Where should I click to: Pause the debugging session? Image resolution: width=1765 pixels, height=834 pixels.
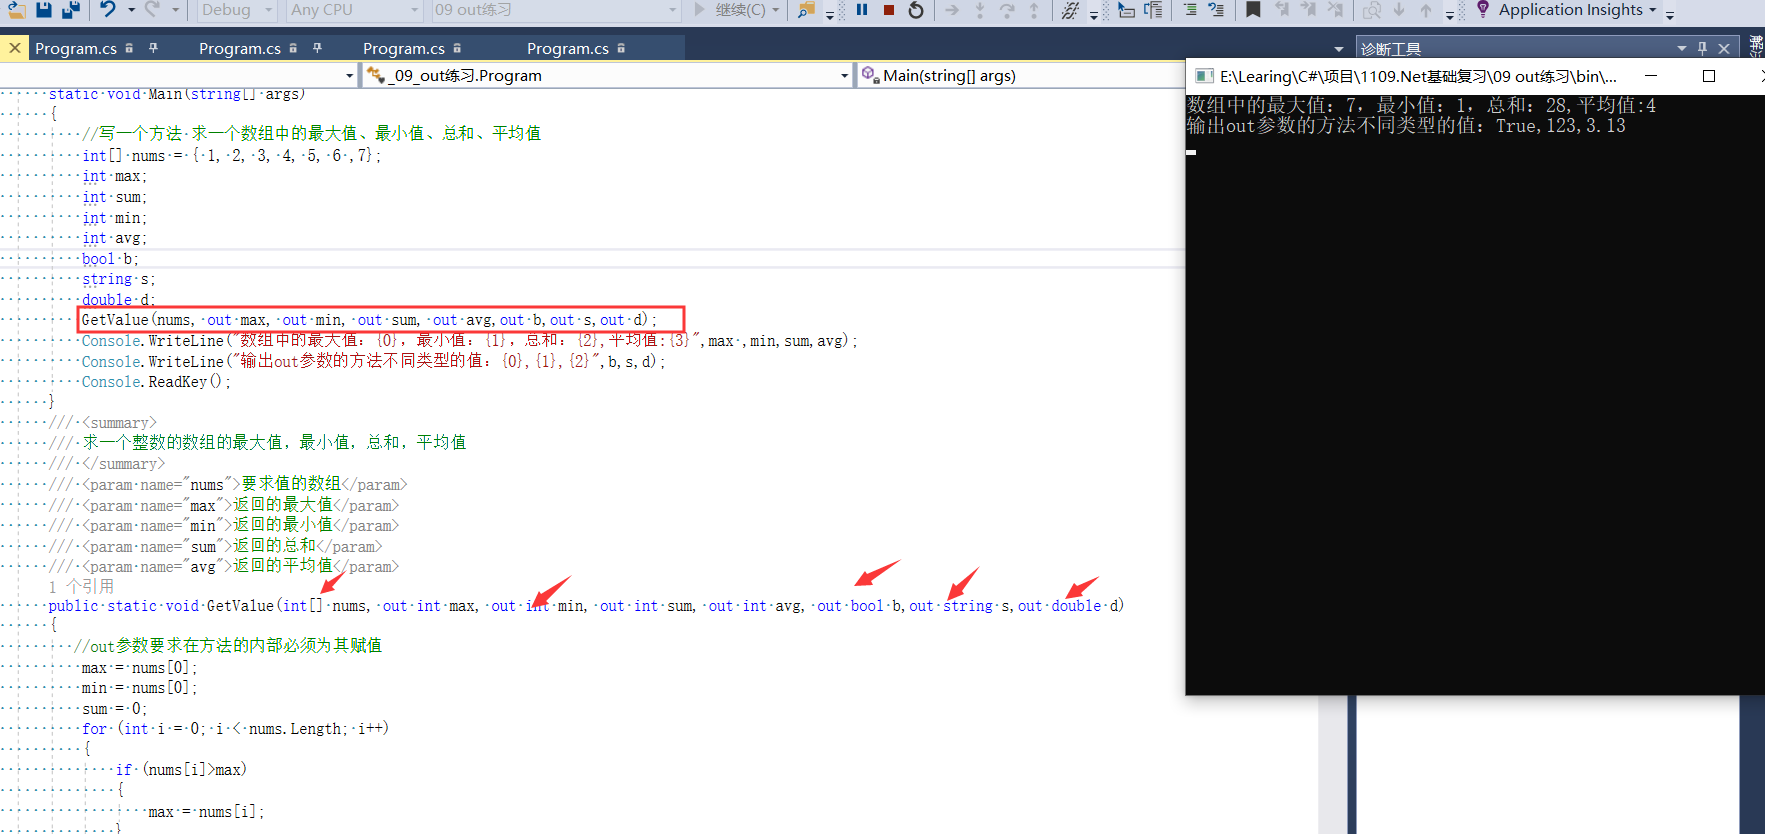(x=862, y=10)
